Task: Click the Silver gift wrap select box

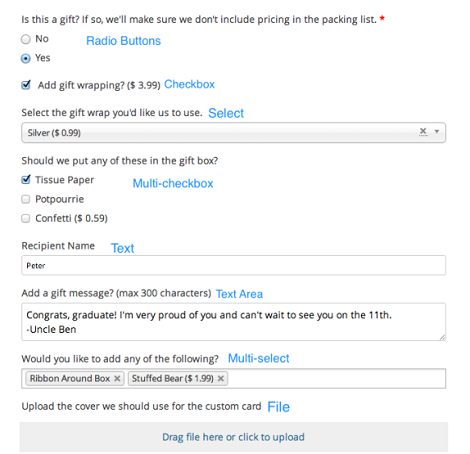Action: coord(233,133)
